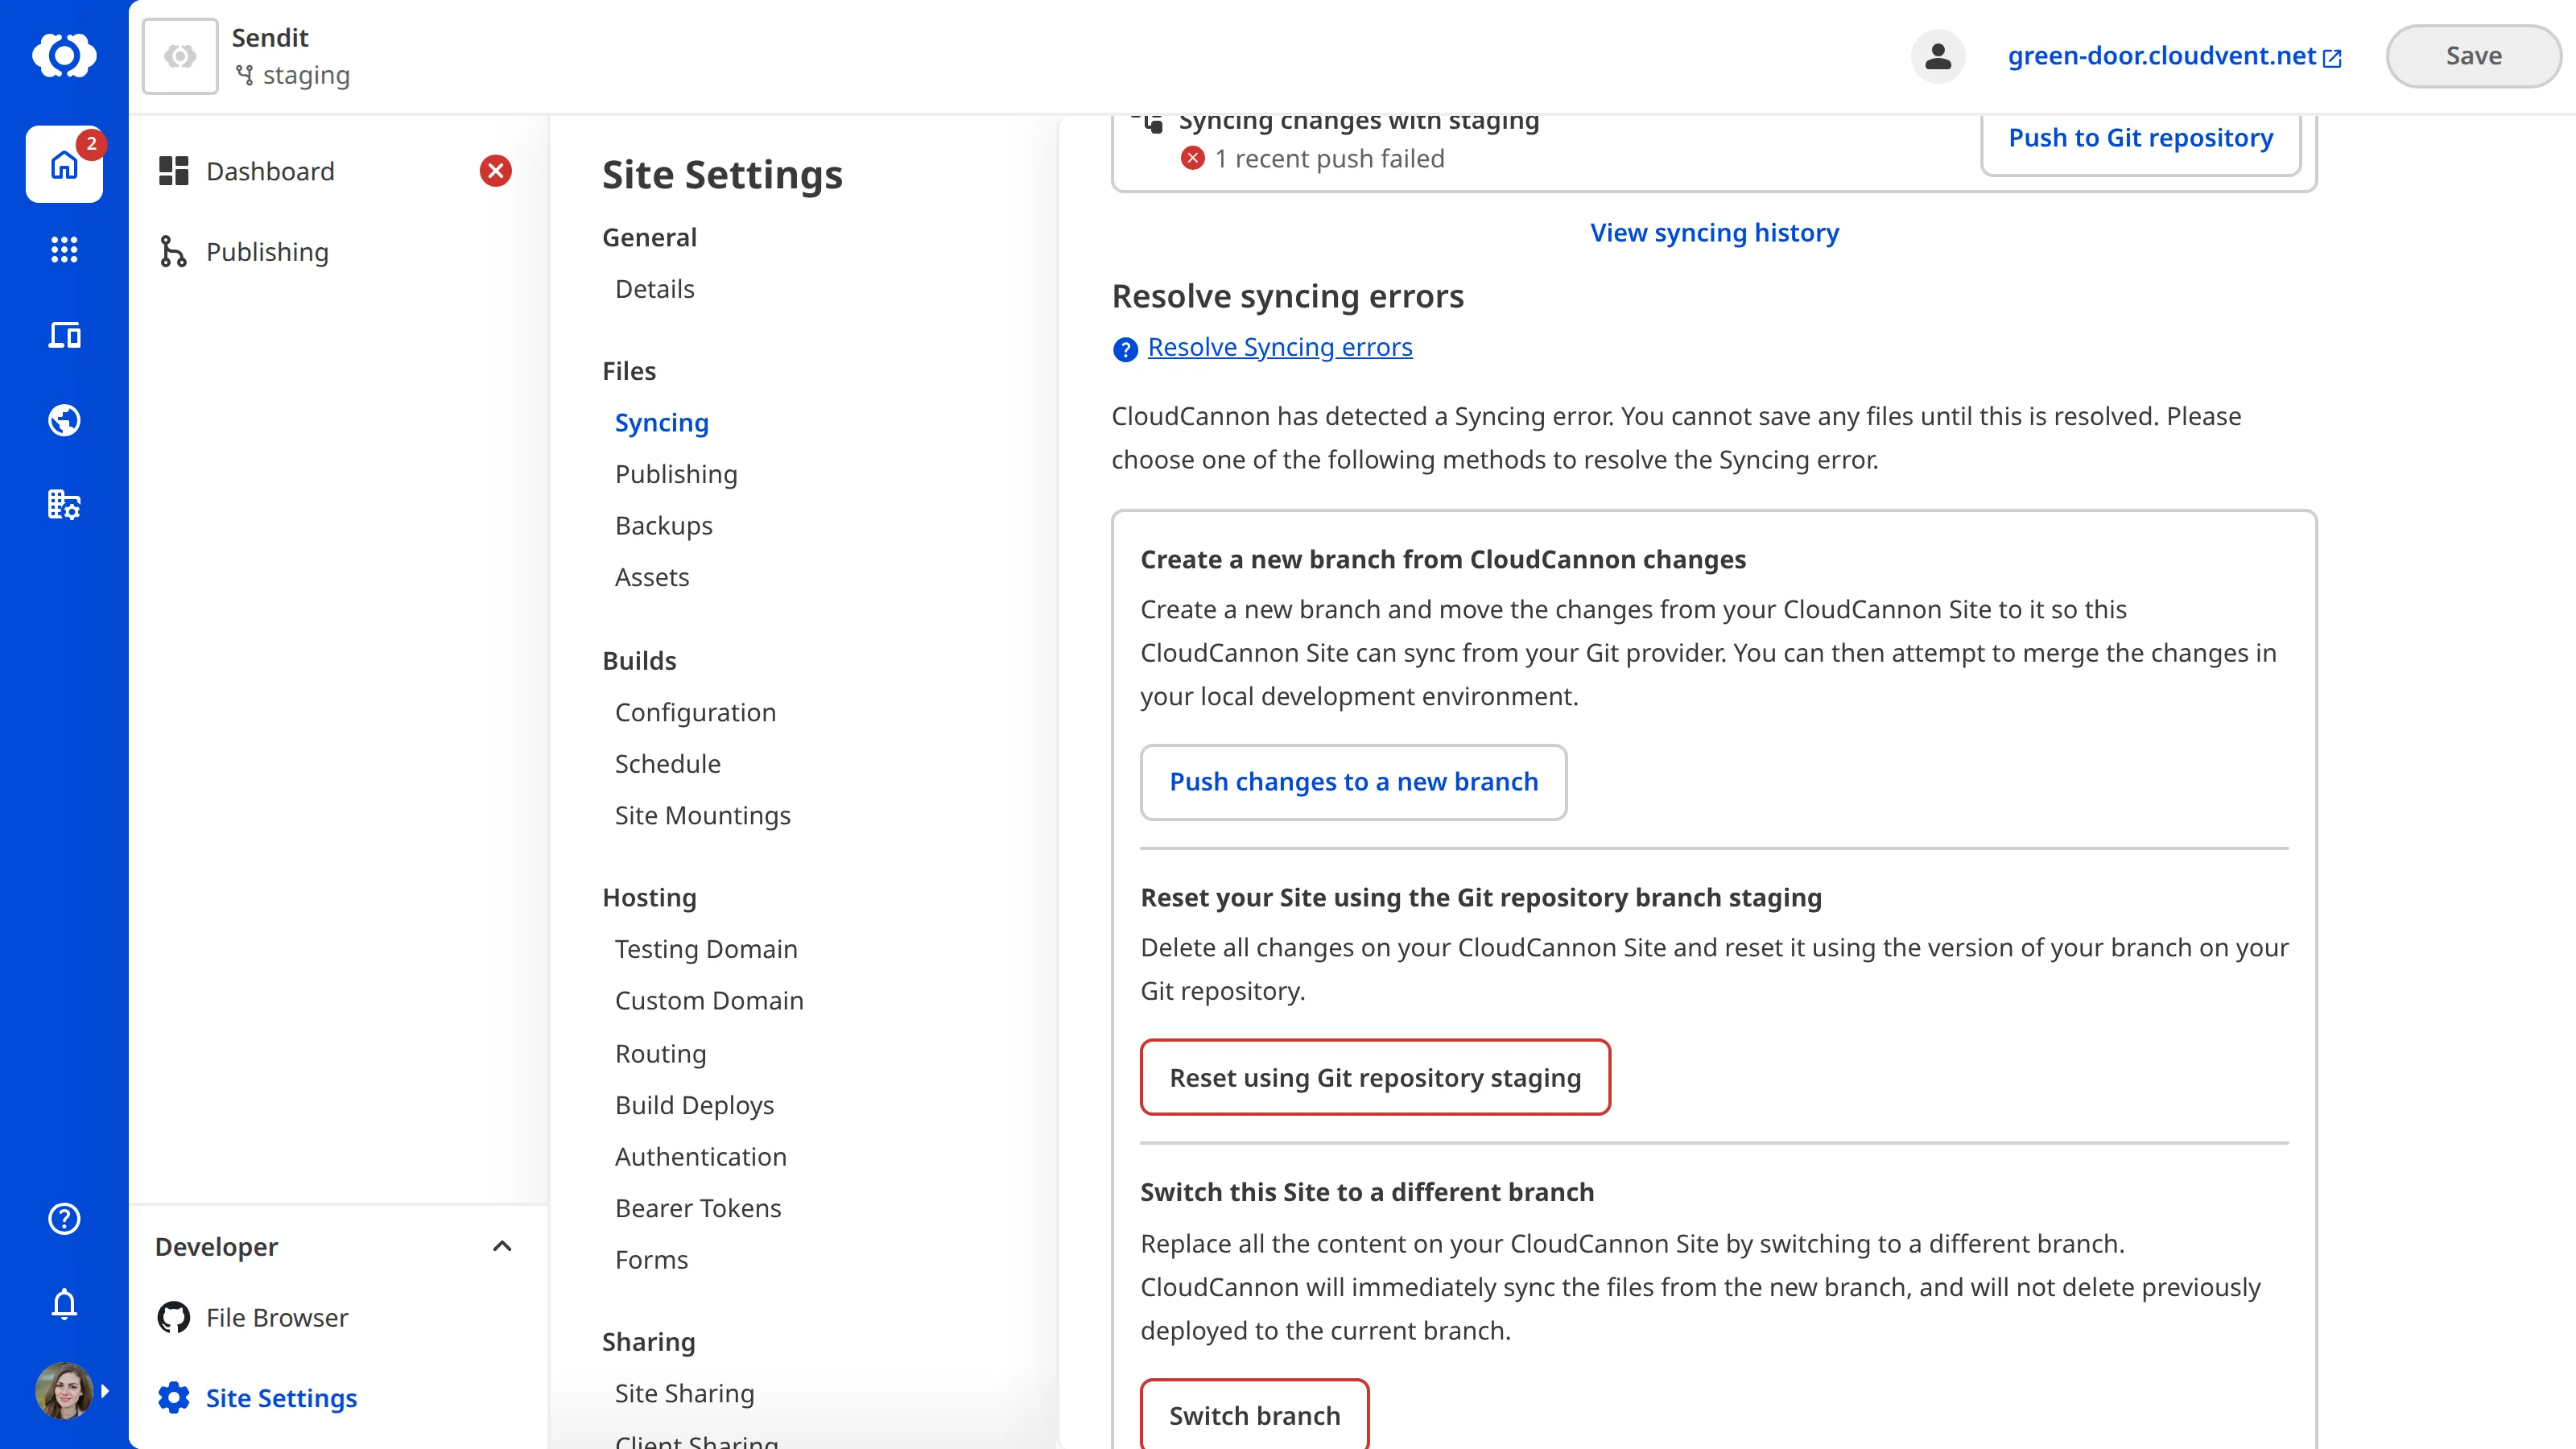Click Push to Git repository button
2576x1449 pixels.
[2140, 138]
